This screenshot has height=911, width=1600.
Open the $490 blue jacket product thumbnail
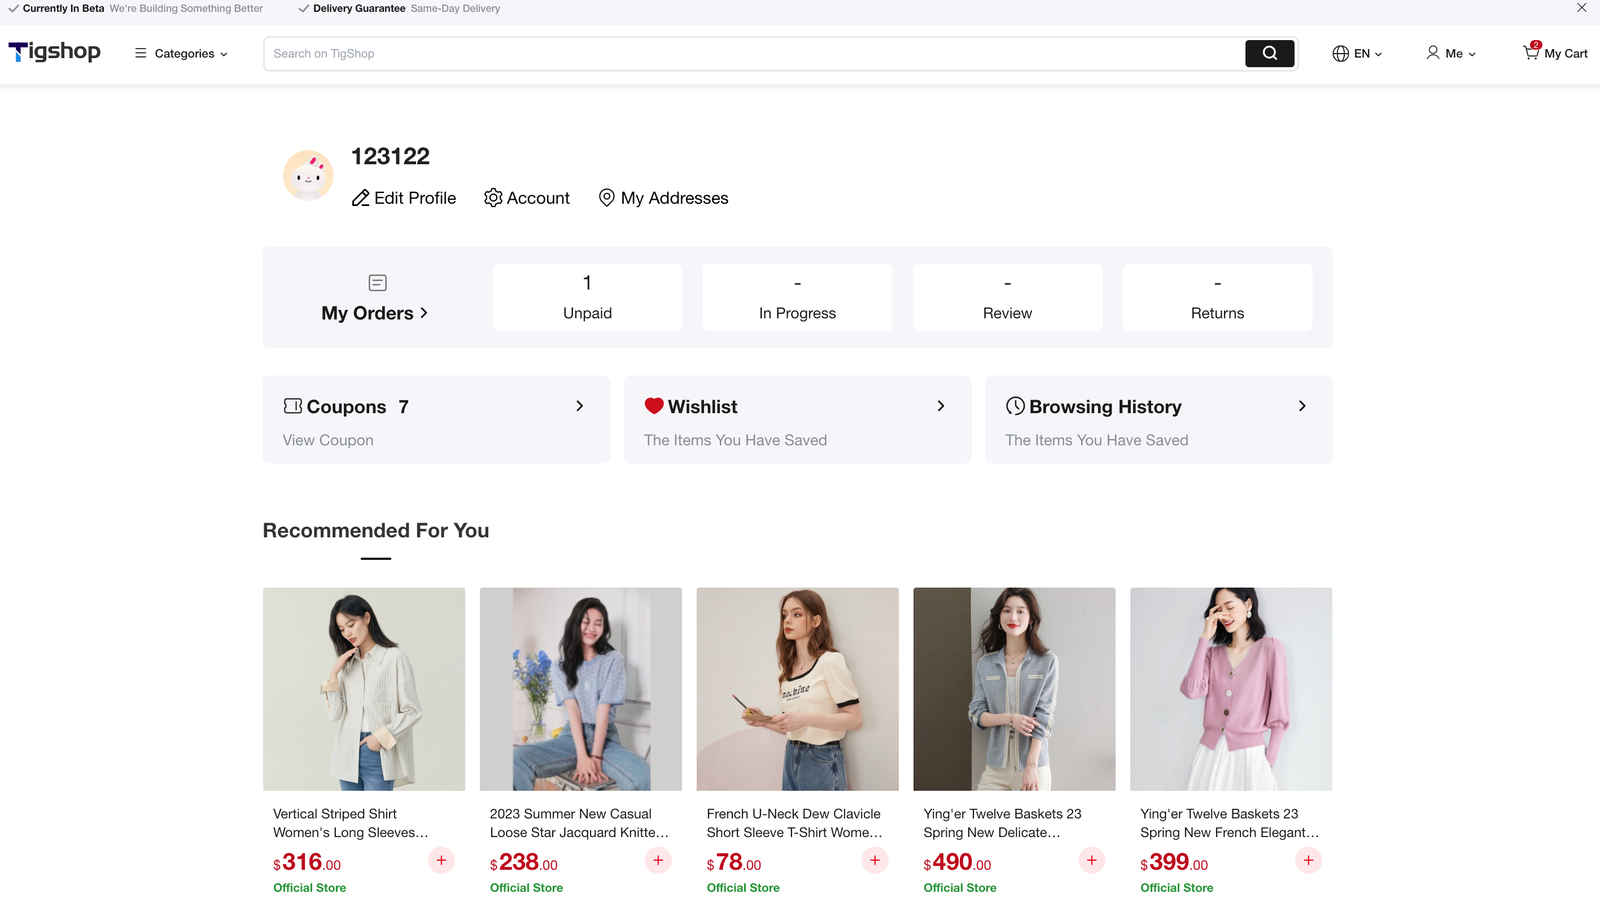1014,689
